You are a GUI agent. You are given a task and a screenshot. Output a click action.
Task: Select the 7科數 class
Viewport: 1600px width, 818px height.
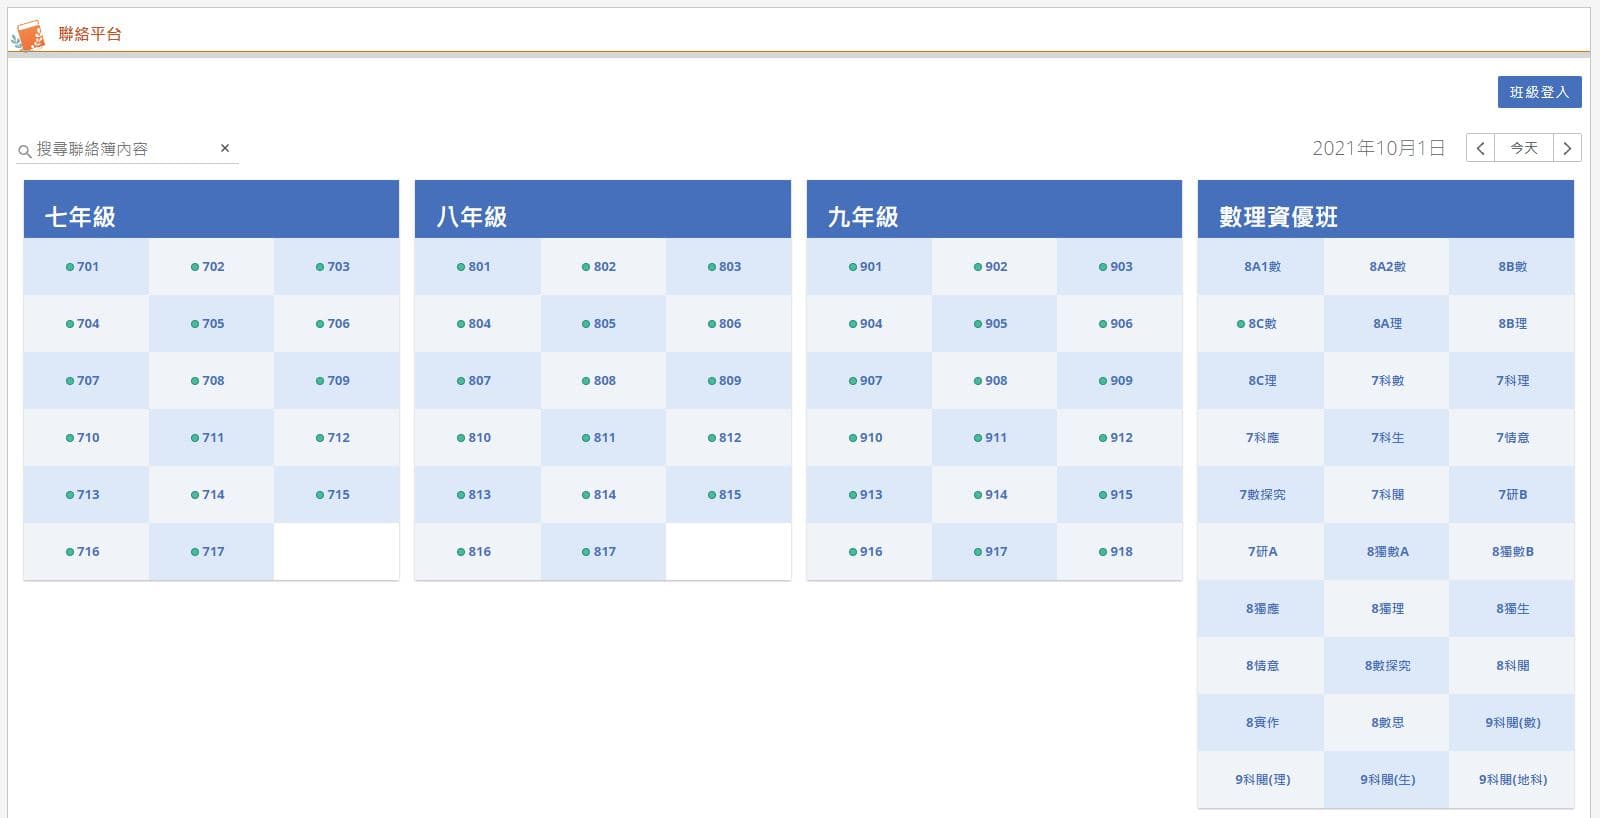pyautogui.click(x=1386, y=381)
